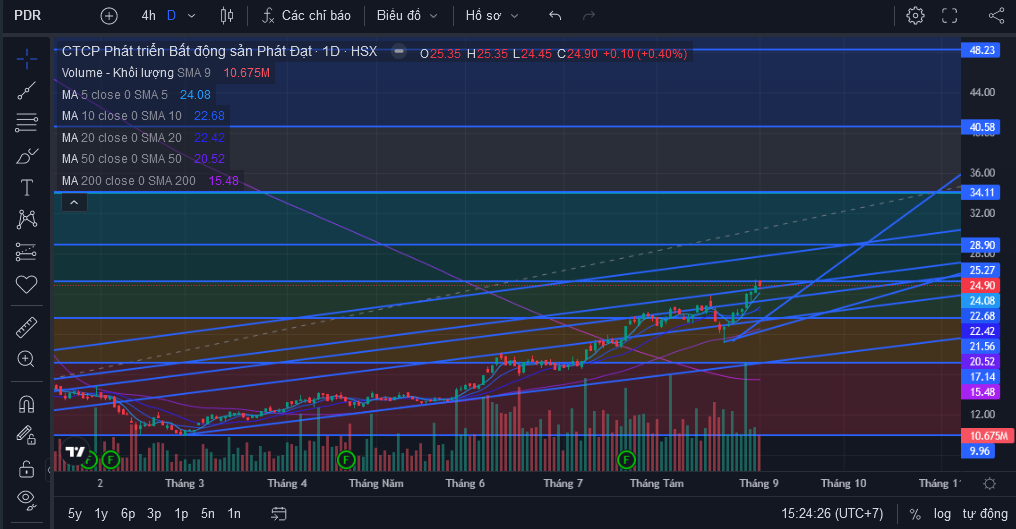Viewport: 1016px width, 529px height.
Task: Add a symbol to compare with plus icon
Action: coord(109,16)
